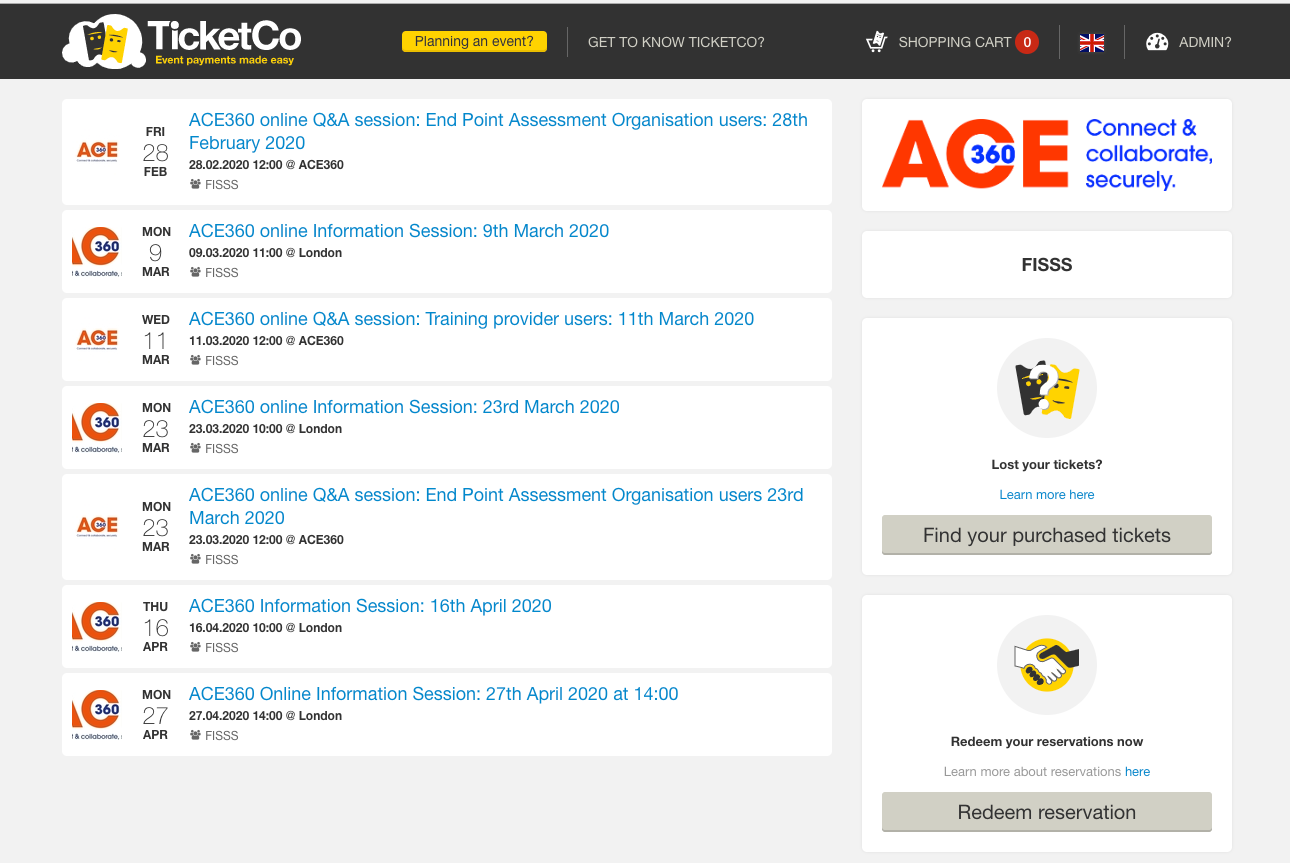
Task: Open the Information Session: 9th March 2020
Action: point(399,231)
